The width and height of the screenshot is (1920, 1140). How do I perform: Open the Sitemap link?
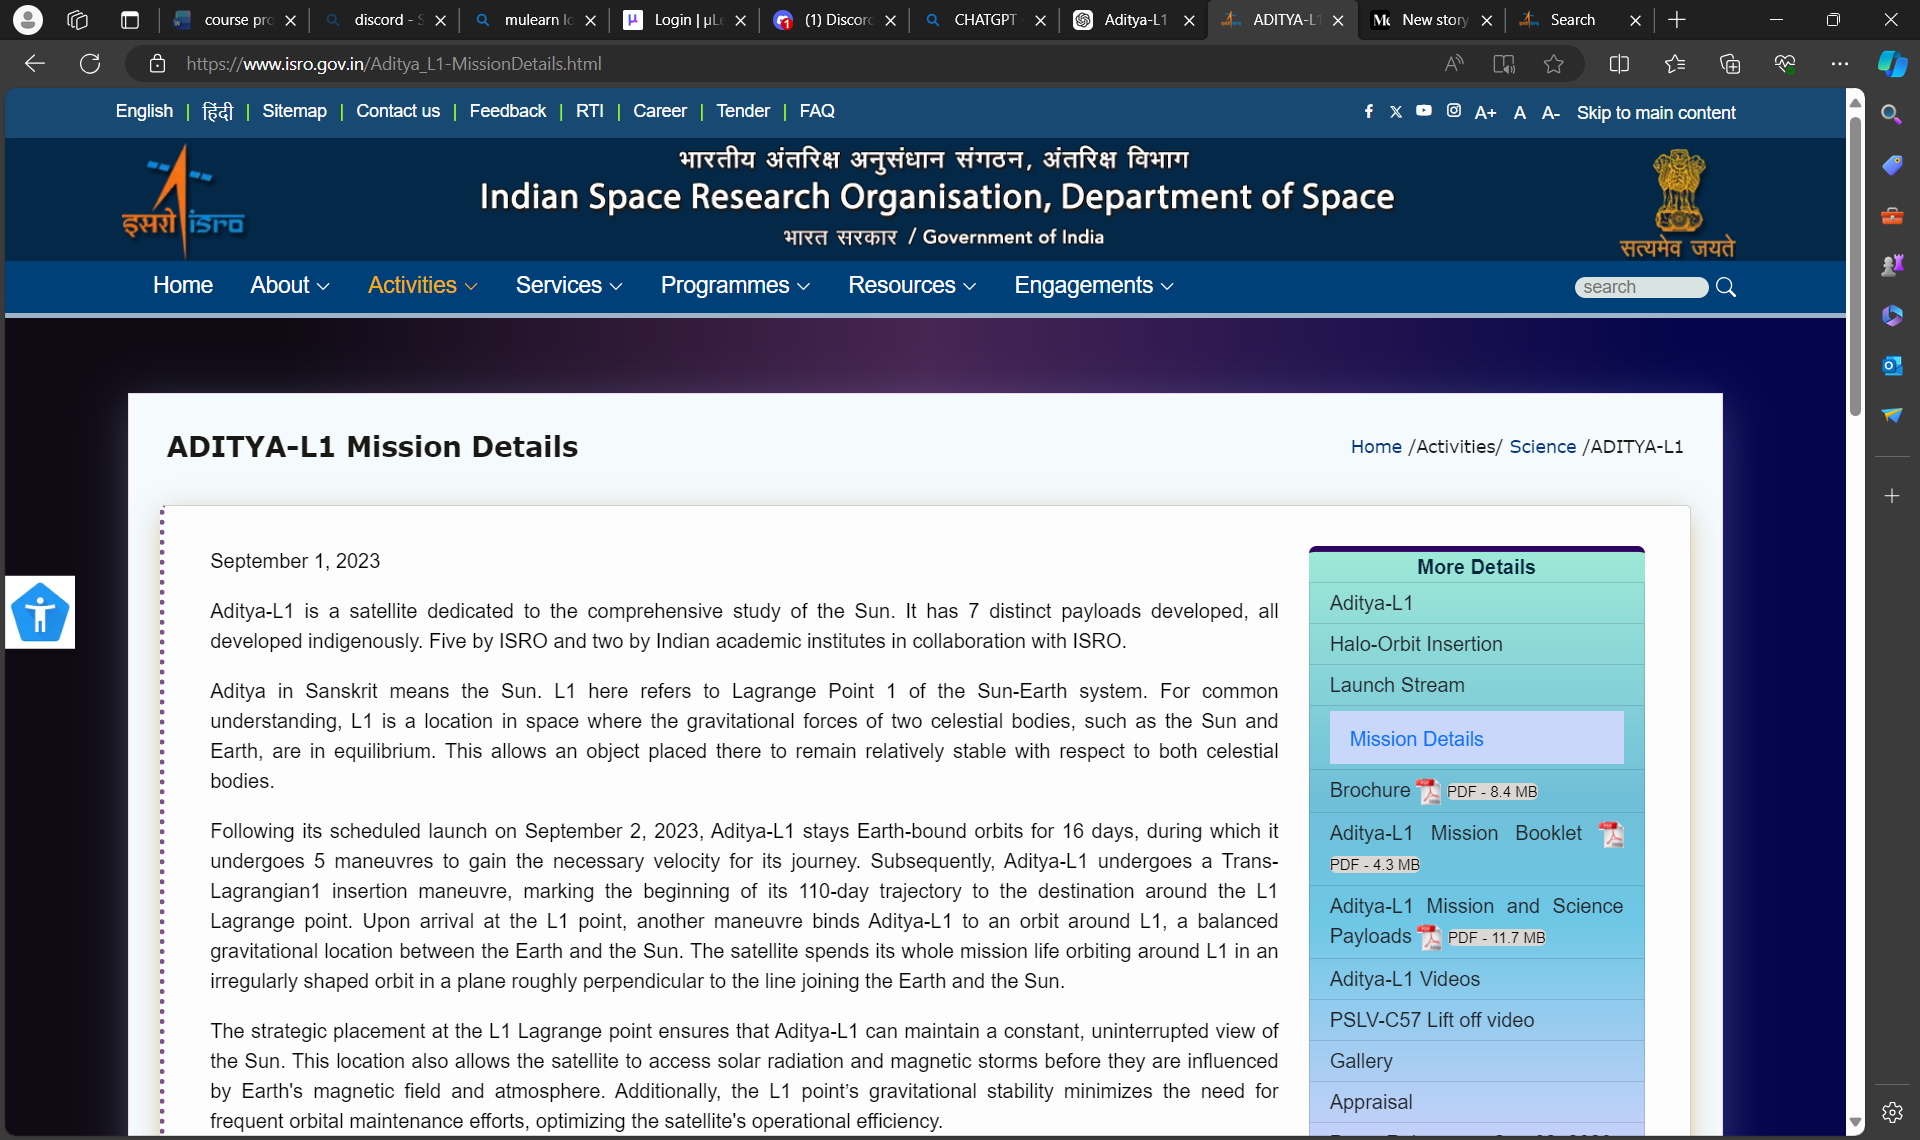(294, 111)
